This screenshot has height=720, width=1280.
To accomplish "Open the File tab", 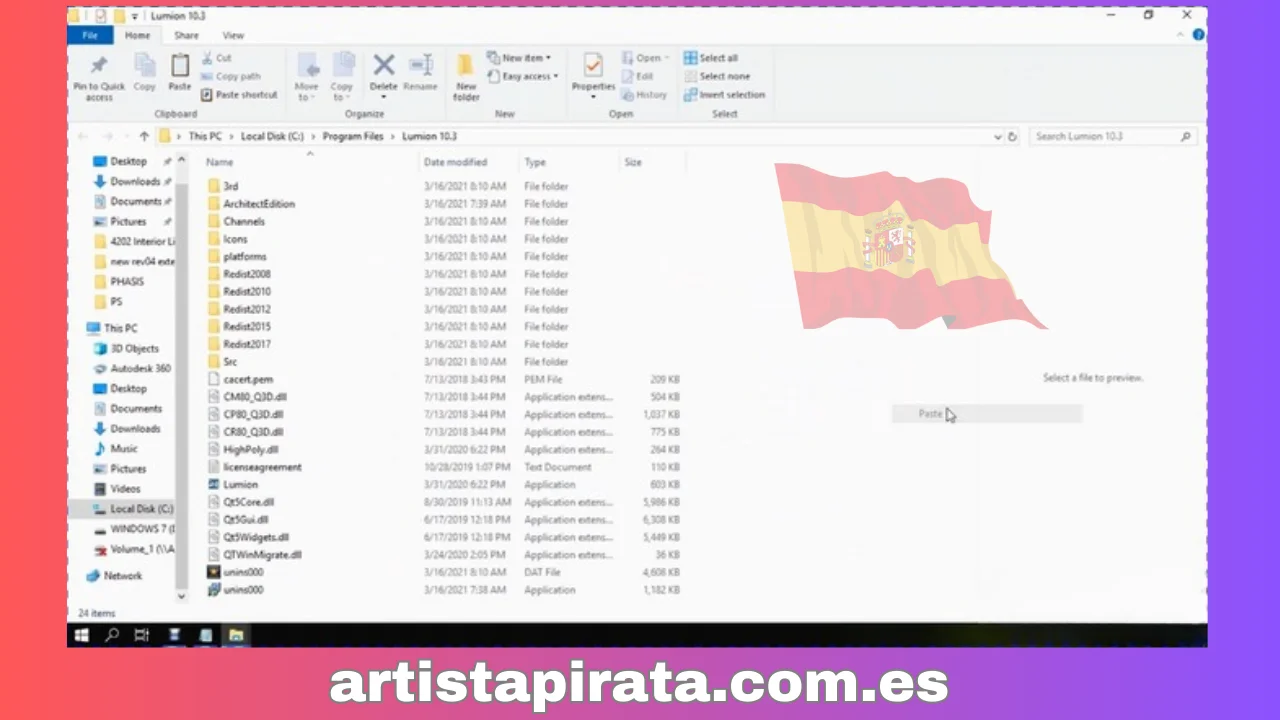I will 90,35.
